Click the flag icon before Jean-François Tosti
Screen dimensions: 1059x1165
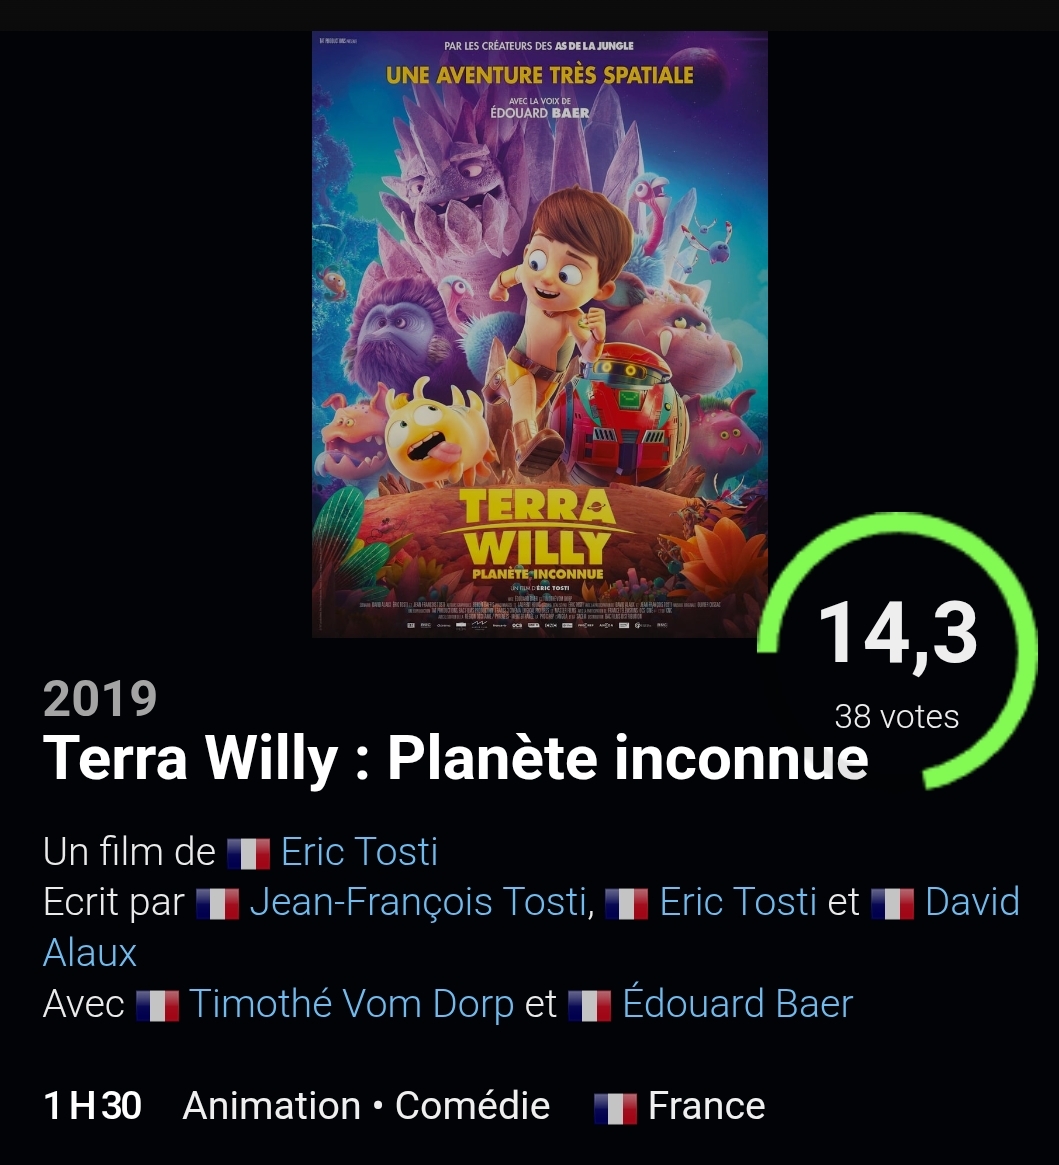pyautogui.click(x=218, y=904)
